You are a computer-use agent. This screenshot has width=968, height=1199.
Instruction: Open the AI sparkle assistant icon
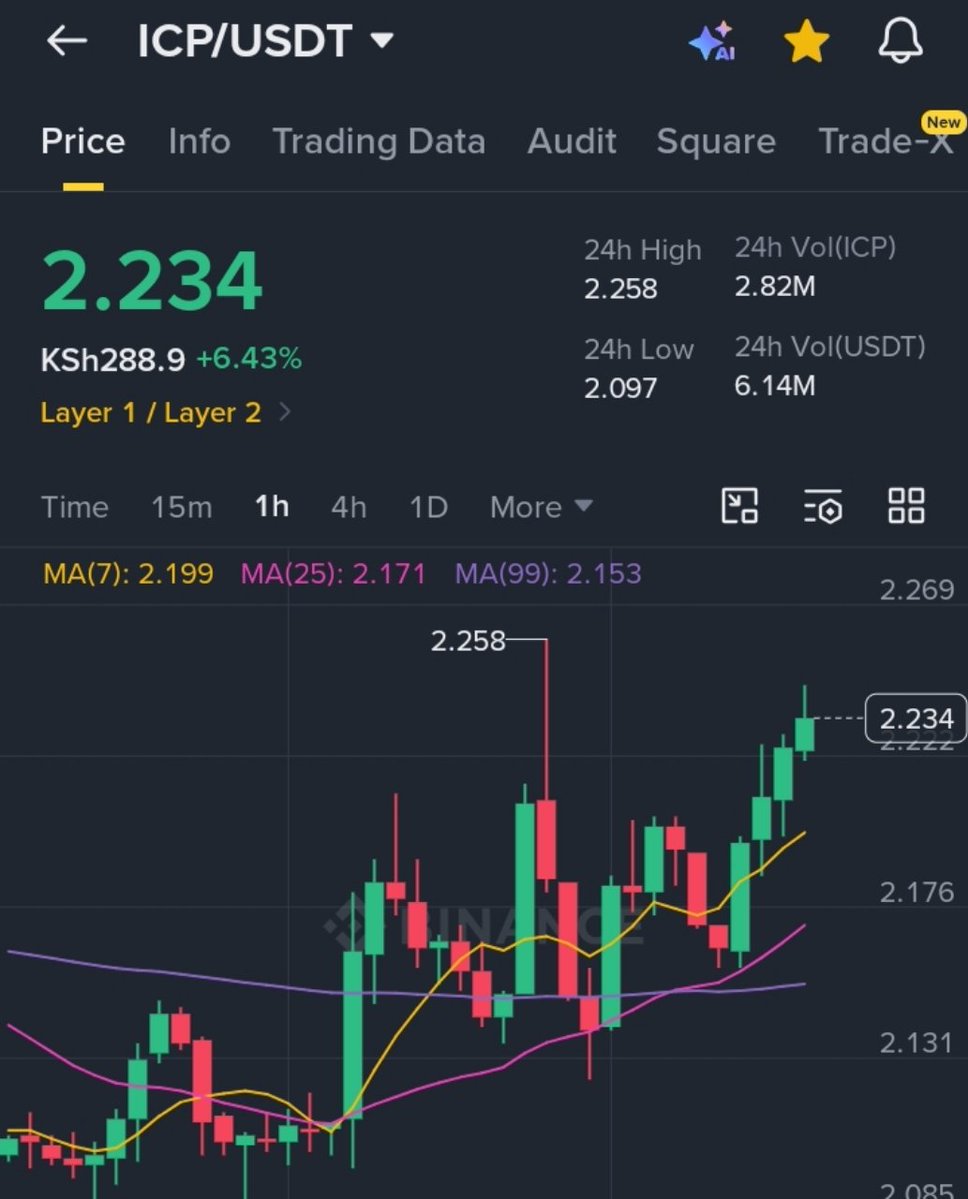point(712,41)
